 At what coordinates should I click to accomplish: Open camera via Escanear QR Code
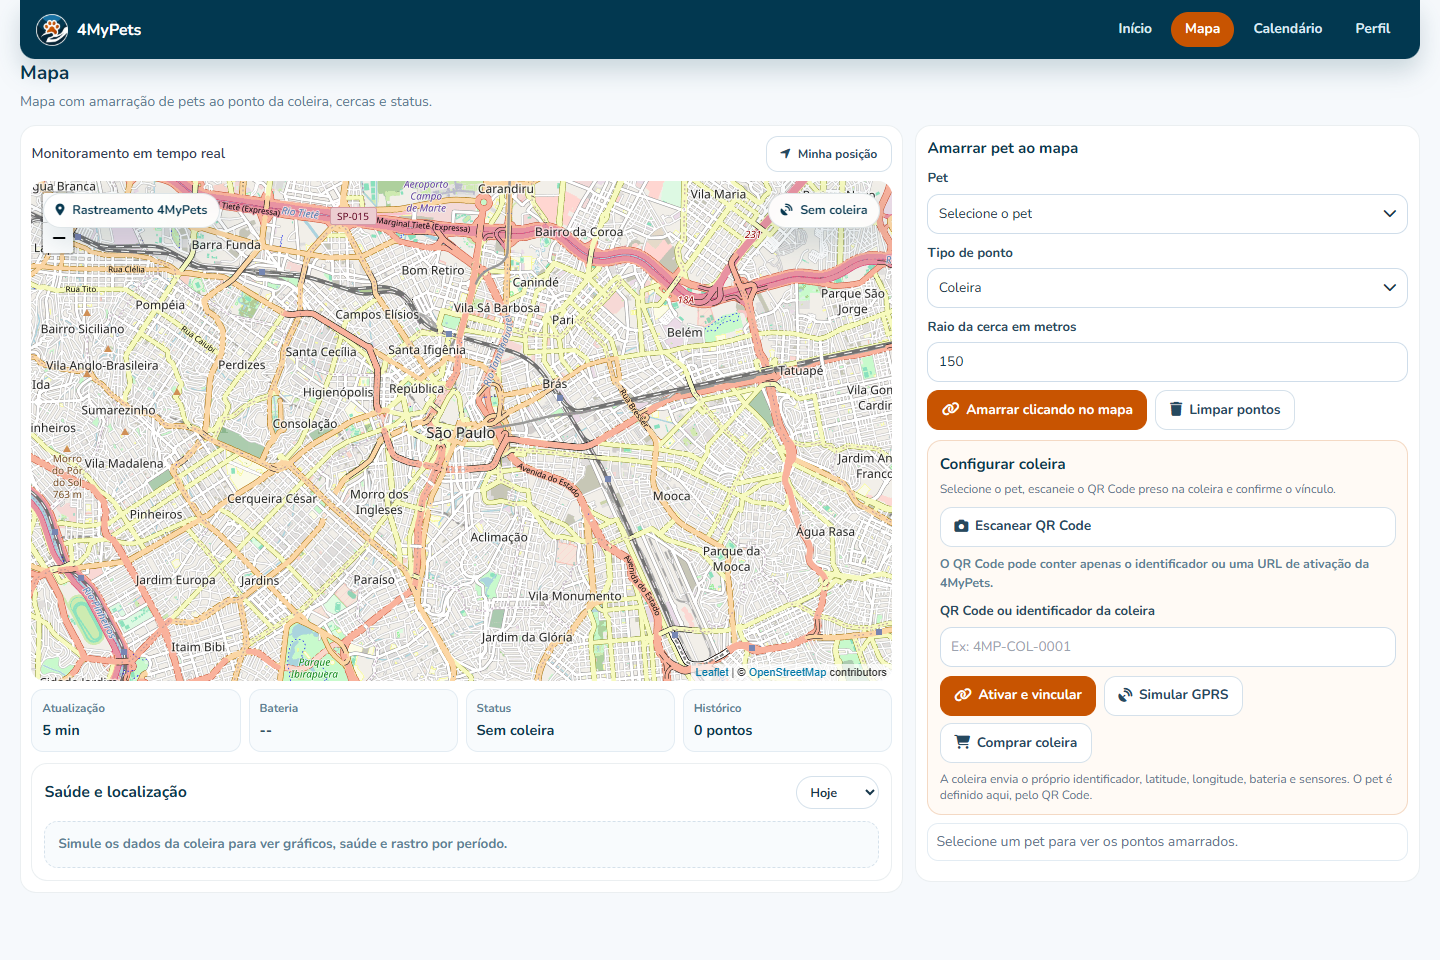click(x=1167, y=527)
